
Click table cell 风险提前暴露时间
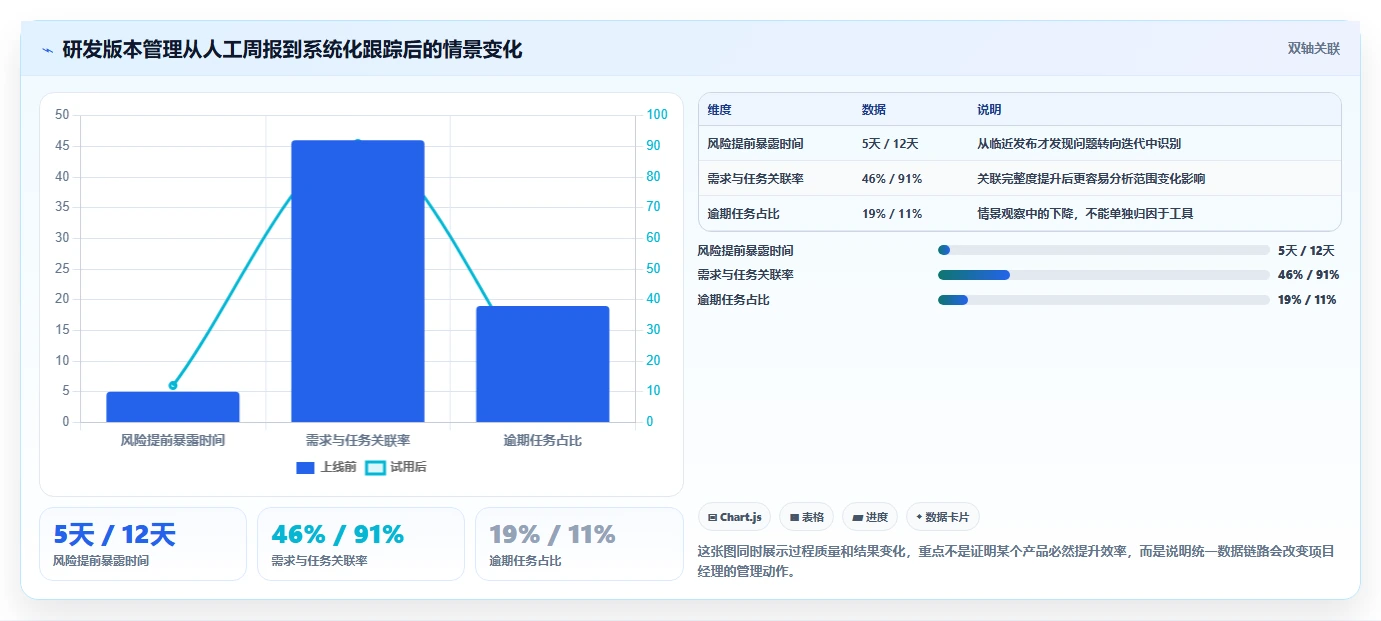pyautogui.click(x=755, y=144)
